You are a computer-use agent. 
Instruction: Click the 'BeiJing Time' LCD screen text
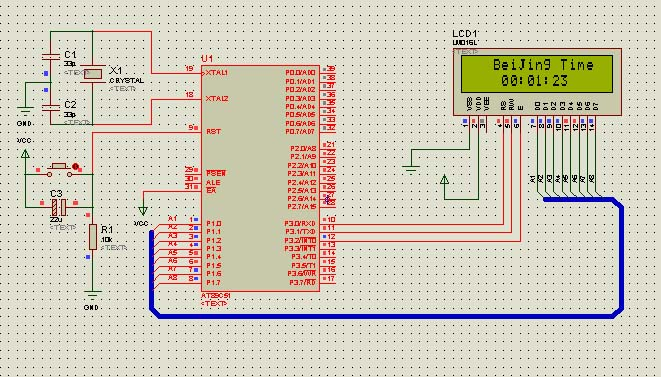543,65
